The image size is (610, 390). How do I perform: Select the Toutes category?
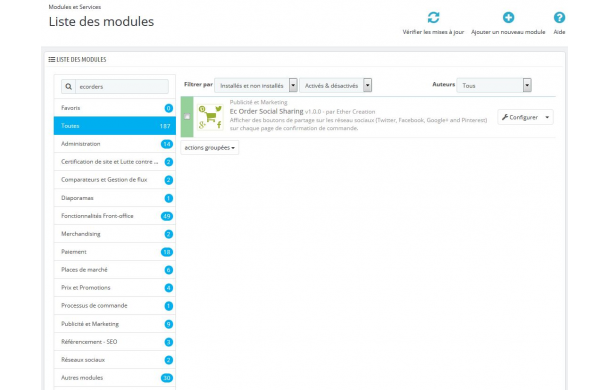click(x=115, y=126)
